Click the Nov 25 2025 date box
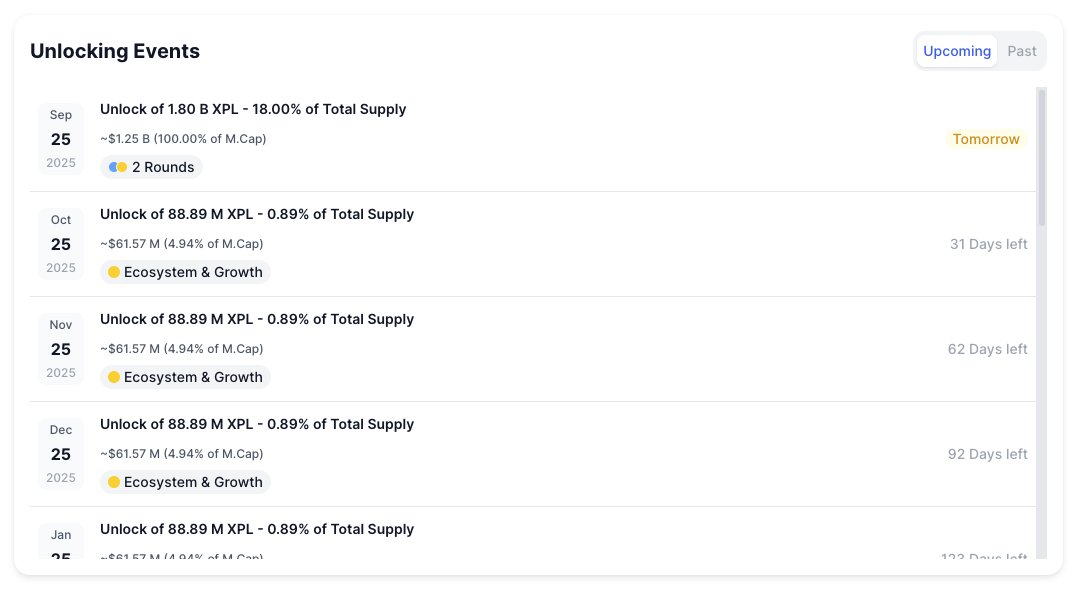 coord(61,349)
